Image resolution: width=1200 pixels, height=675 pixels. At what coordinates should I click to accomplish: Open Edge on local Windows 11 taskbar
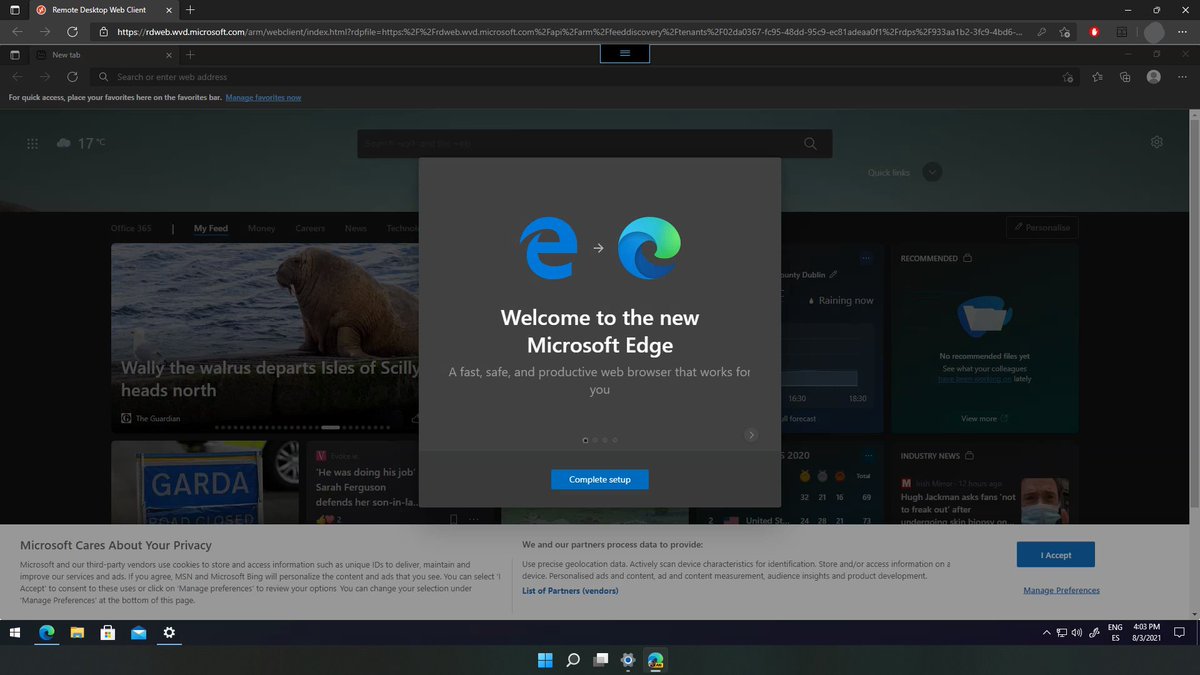tap(655, 660)
